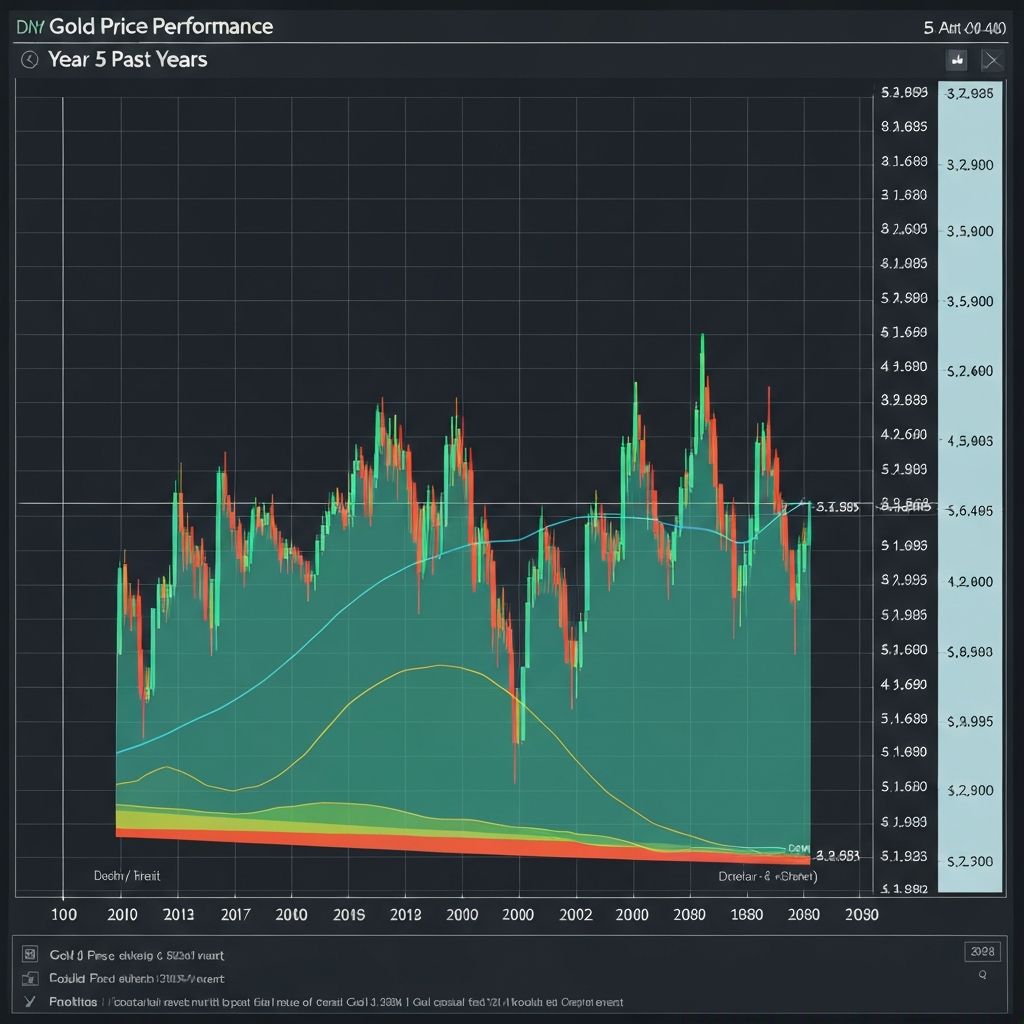Click the back chevron beside Year 5
This screenshot has width=1024, height=1024.
[28, 59]
